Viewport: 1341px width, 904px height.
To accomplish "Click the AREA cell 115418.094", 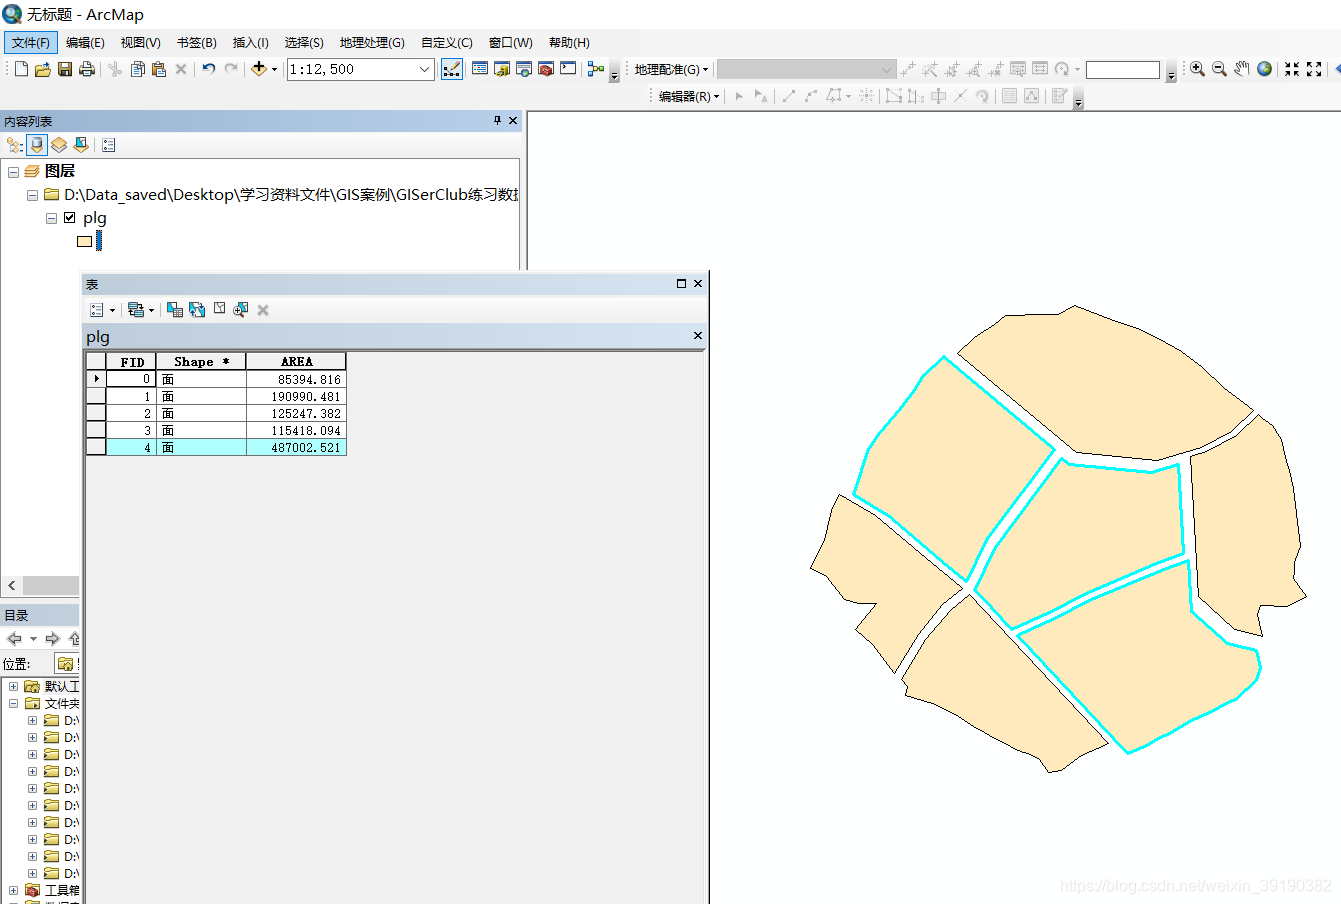I will tap(296, 430).
